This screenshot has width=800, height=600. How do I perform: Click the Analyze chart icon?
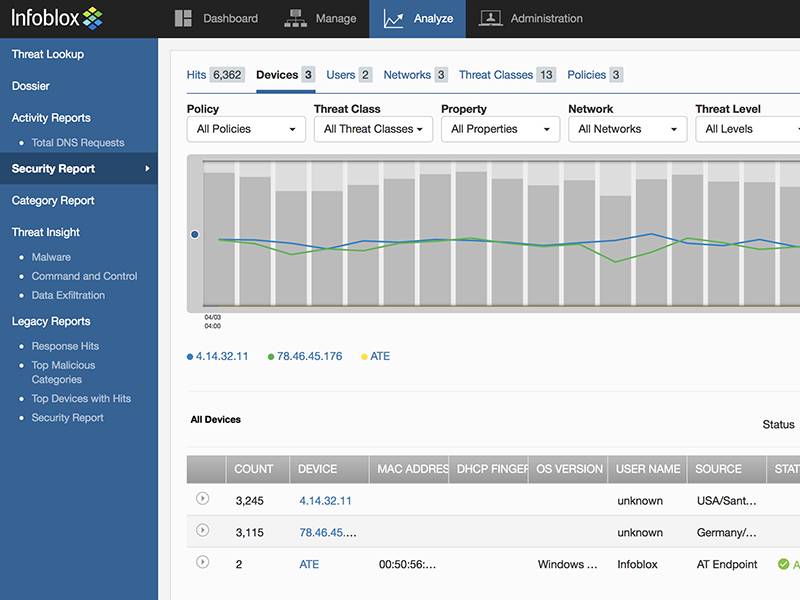tap(393, 19)
